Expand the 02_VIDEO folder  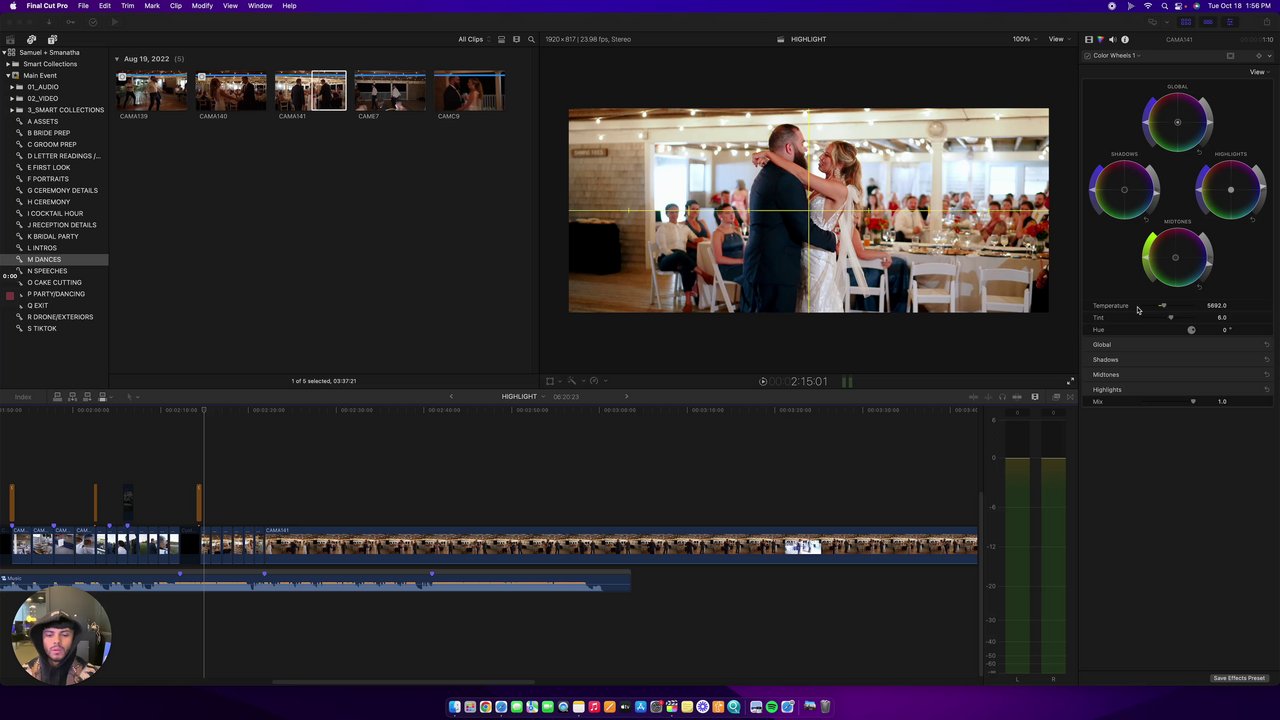coord(12,98)
